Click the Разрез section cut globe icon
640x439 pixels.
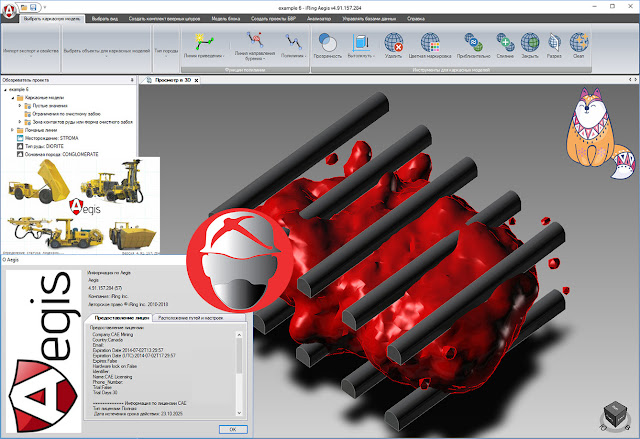tap(554, 42)
